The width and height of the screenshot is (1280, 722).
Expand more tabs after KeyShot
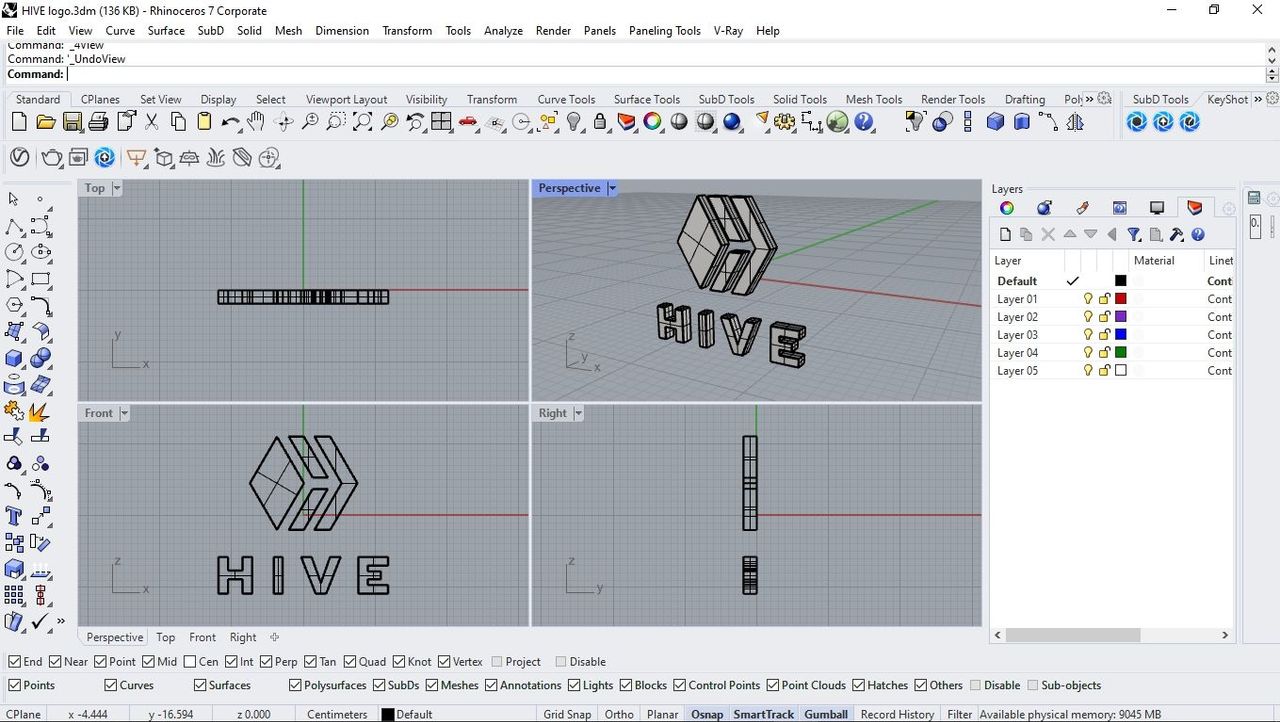[x=1258, y=99]
